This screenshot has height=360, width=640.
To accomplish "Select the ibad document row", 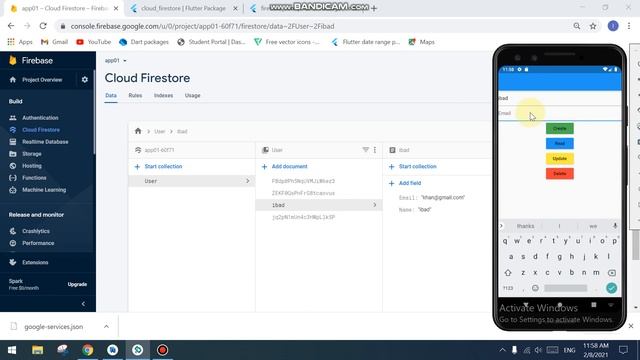I will coord(319,205).
